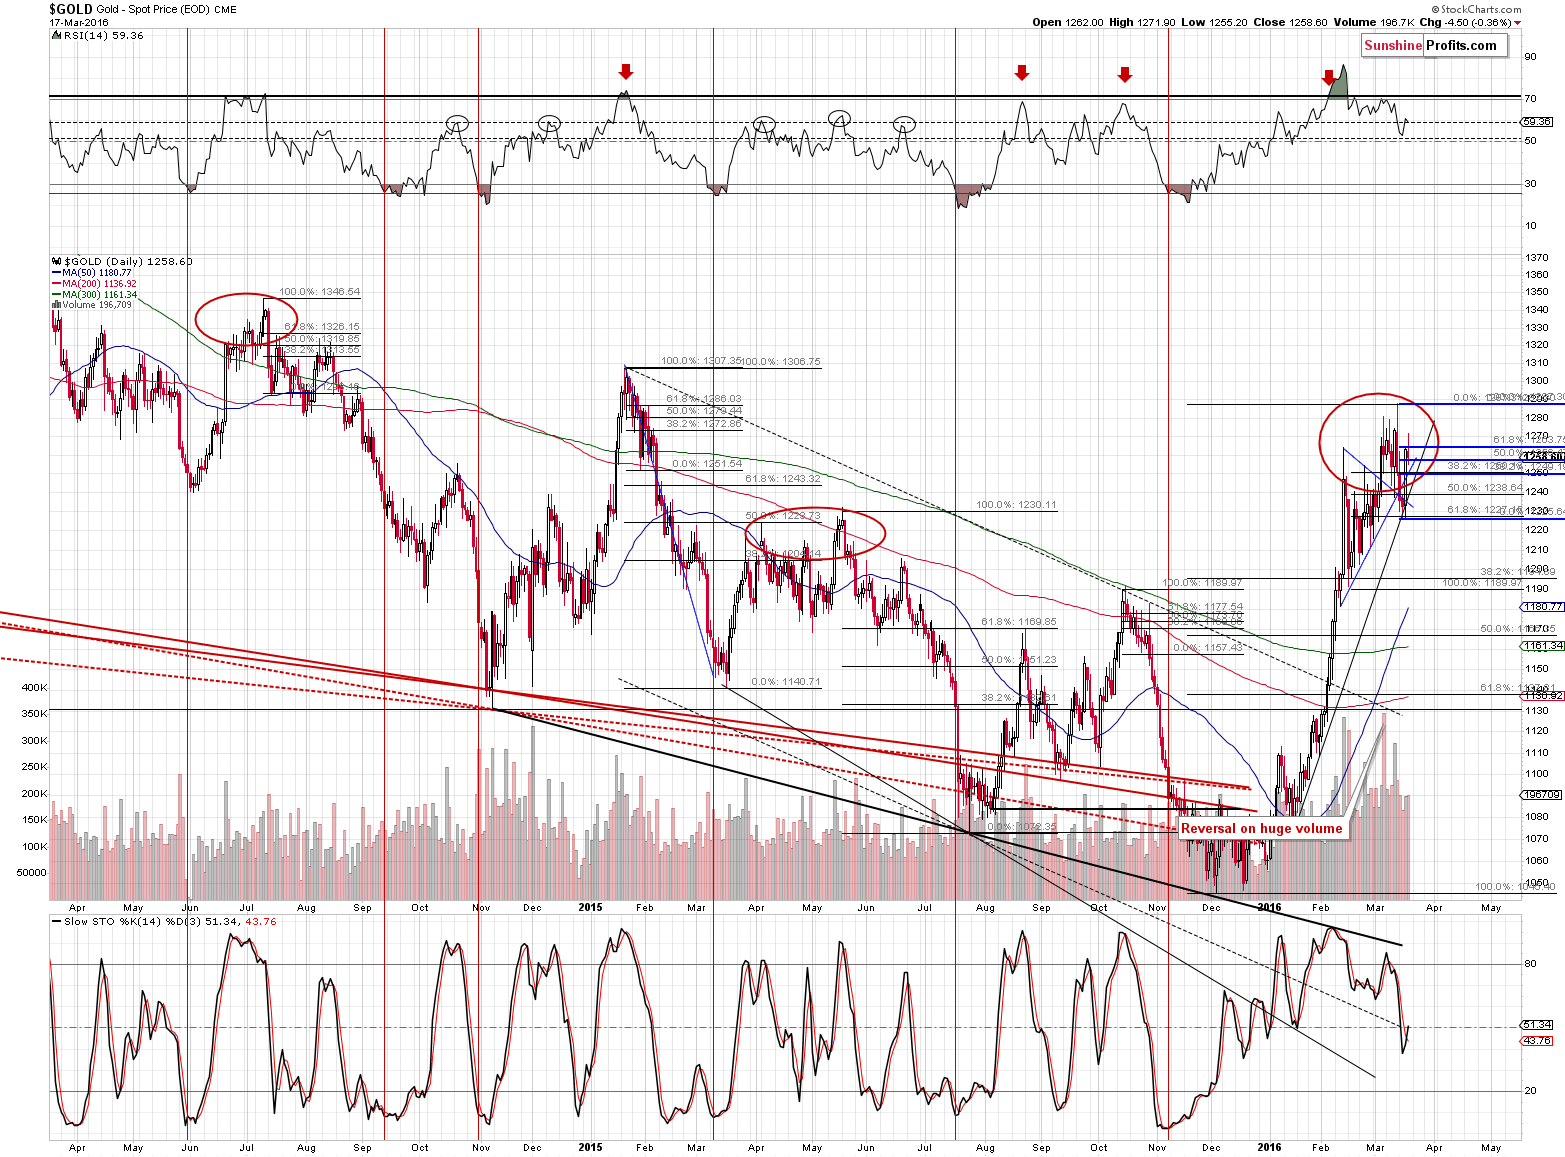Click the RSI axis tag 59.36

click(1537, 122)
